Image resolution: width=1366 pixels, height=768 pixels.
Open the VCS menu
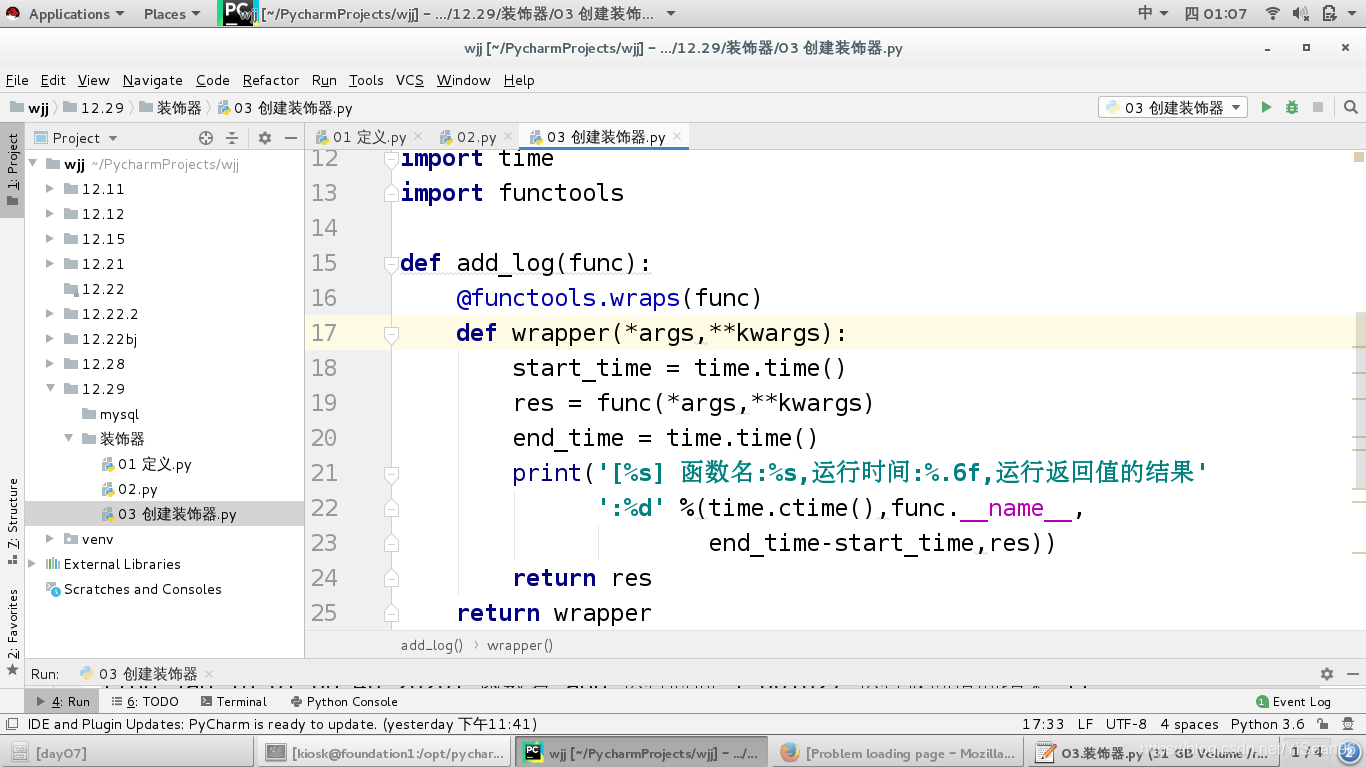click(x=410, y=80)
